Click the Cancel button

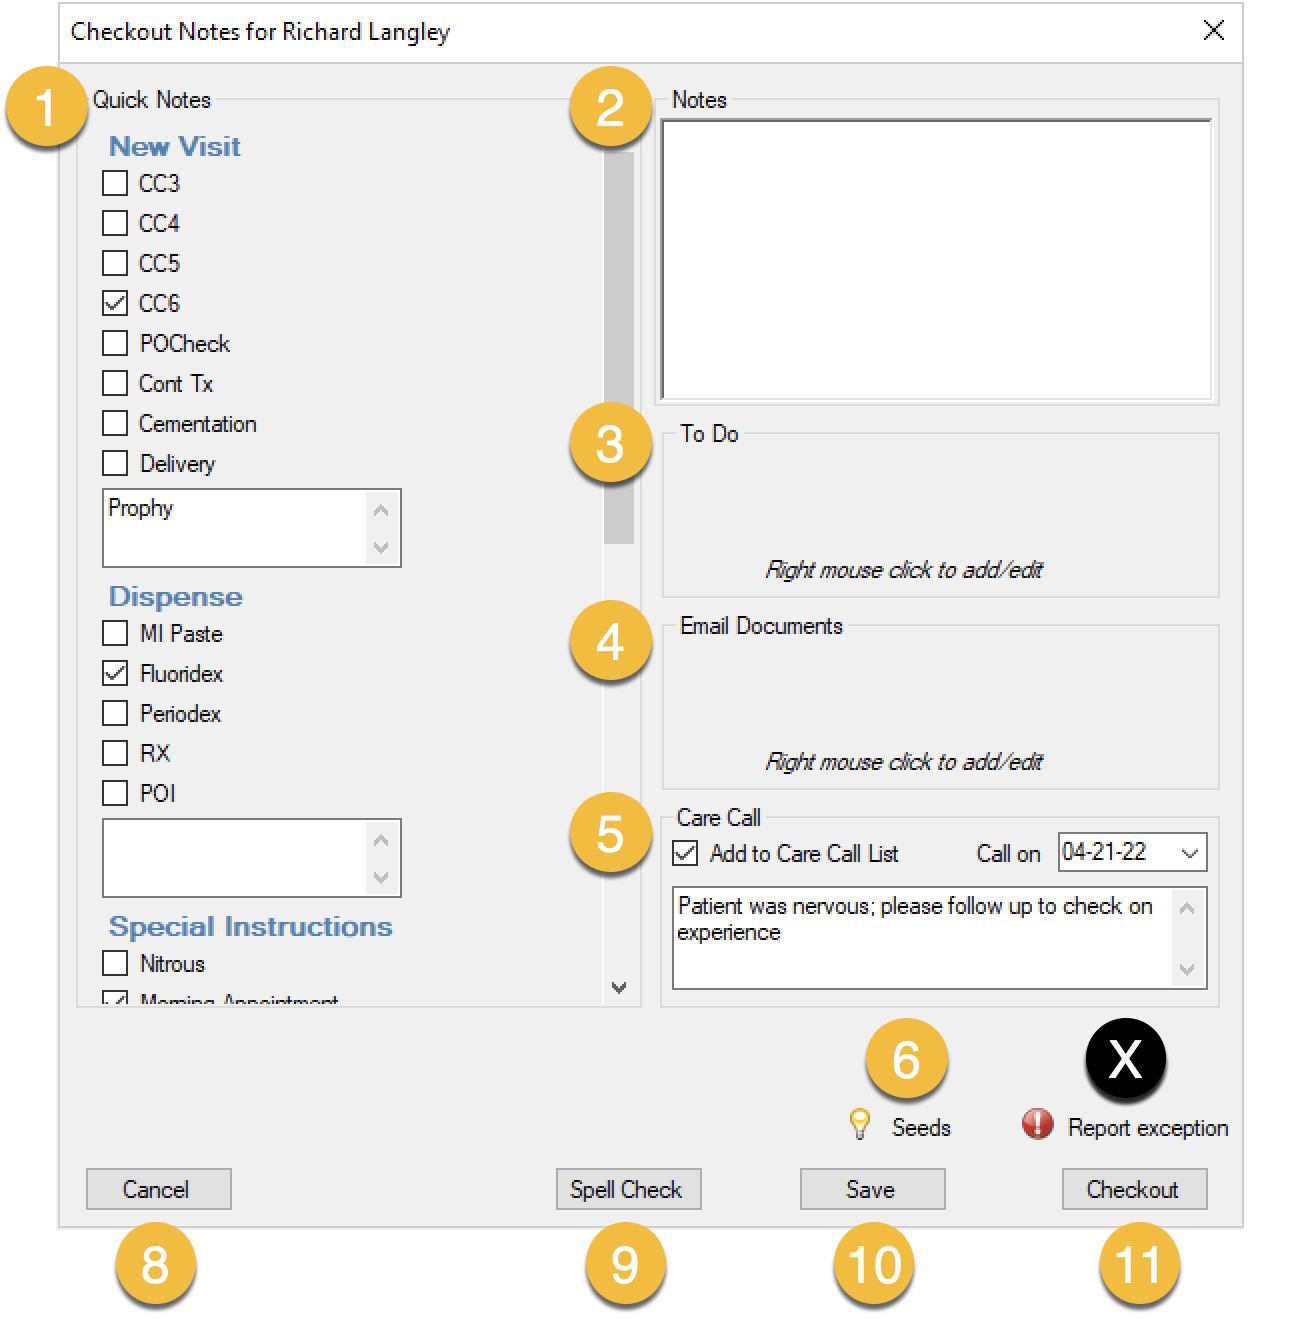click(x=158, y=1189)
